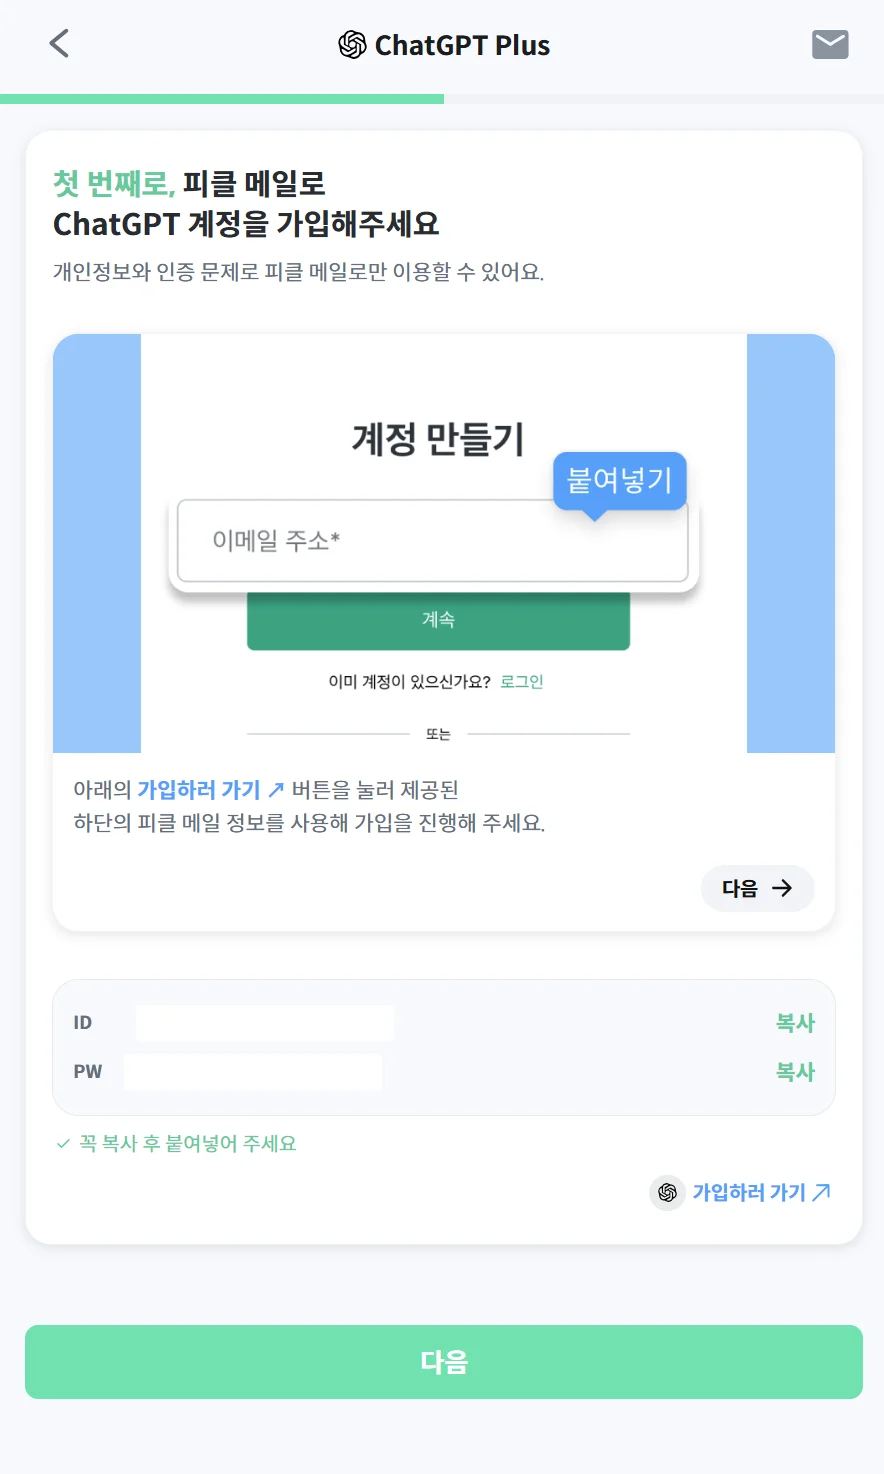Click the ChatGPT logo in the header
Screen dimensions: 884x1474
pyautogui.click(x=352, y=44)
